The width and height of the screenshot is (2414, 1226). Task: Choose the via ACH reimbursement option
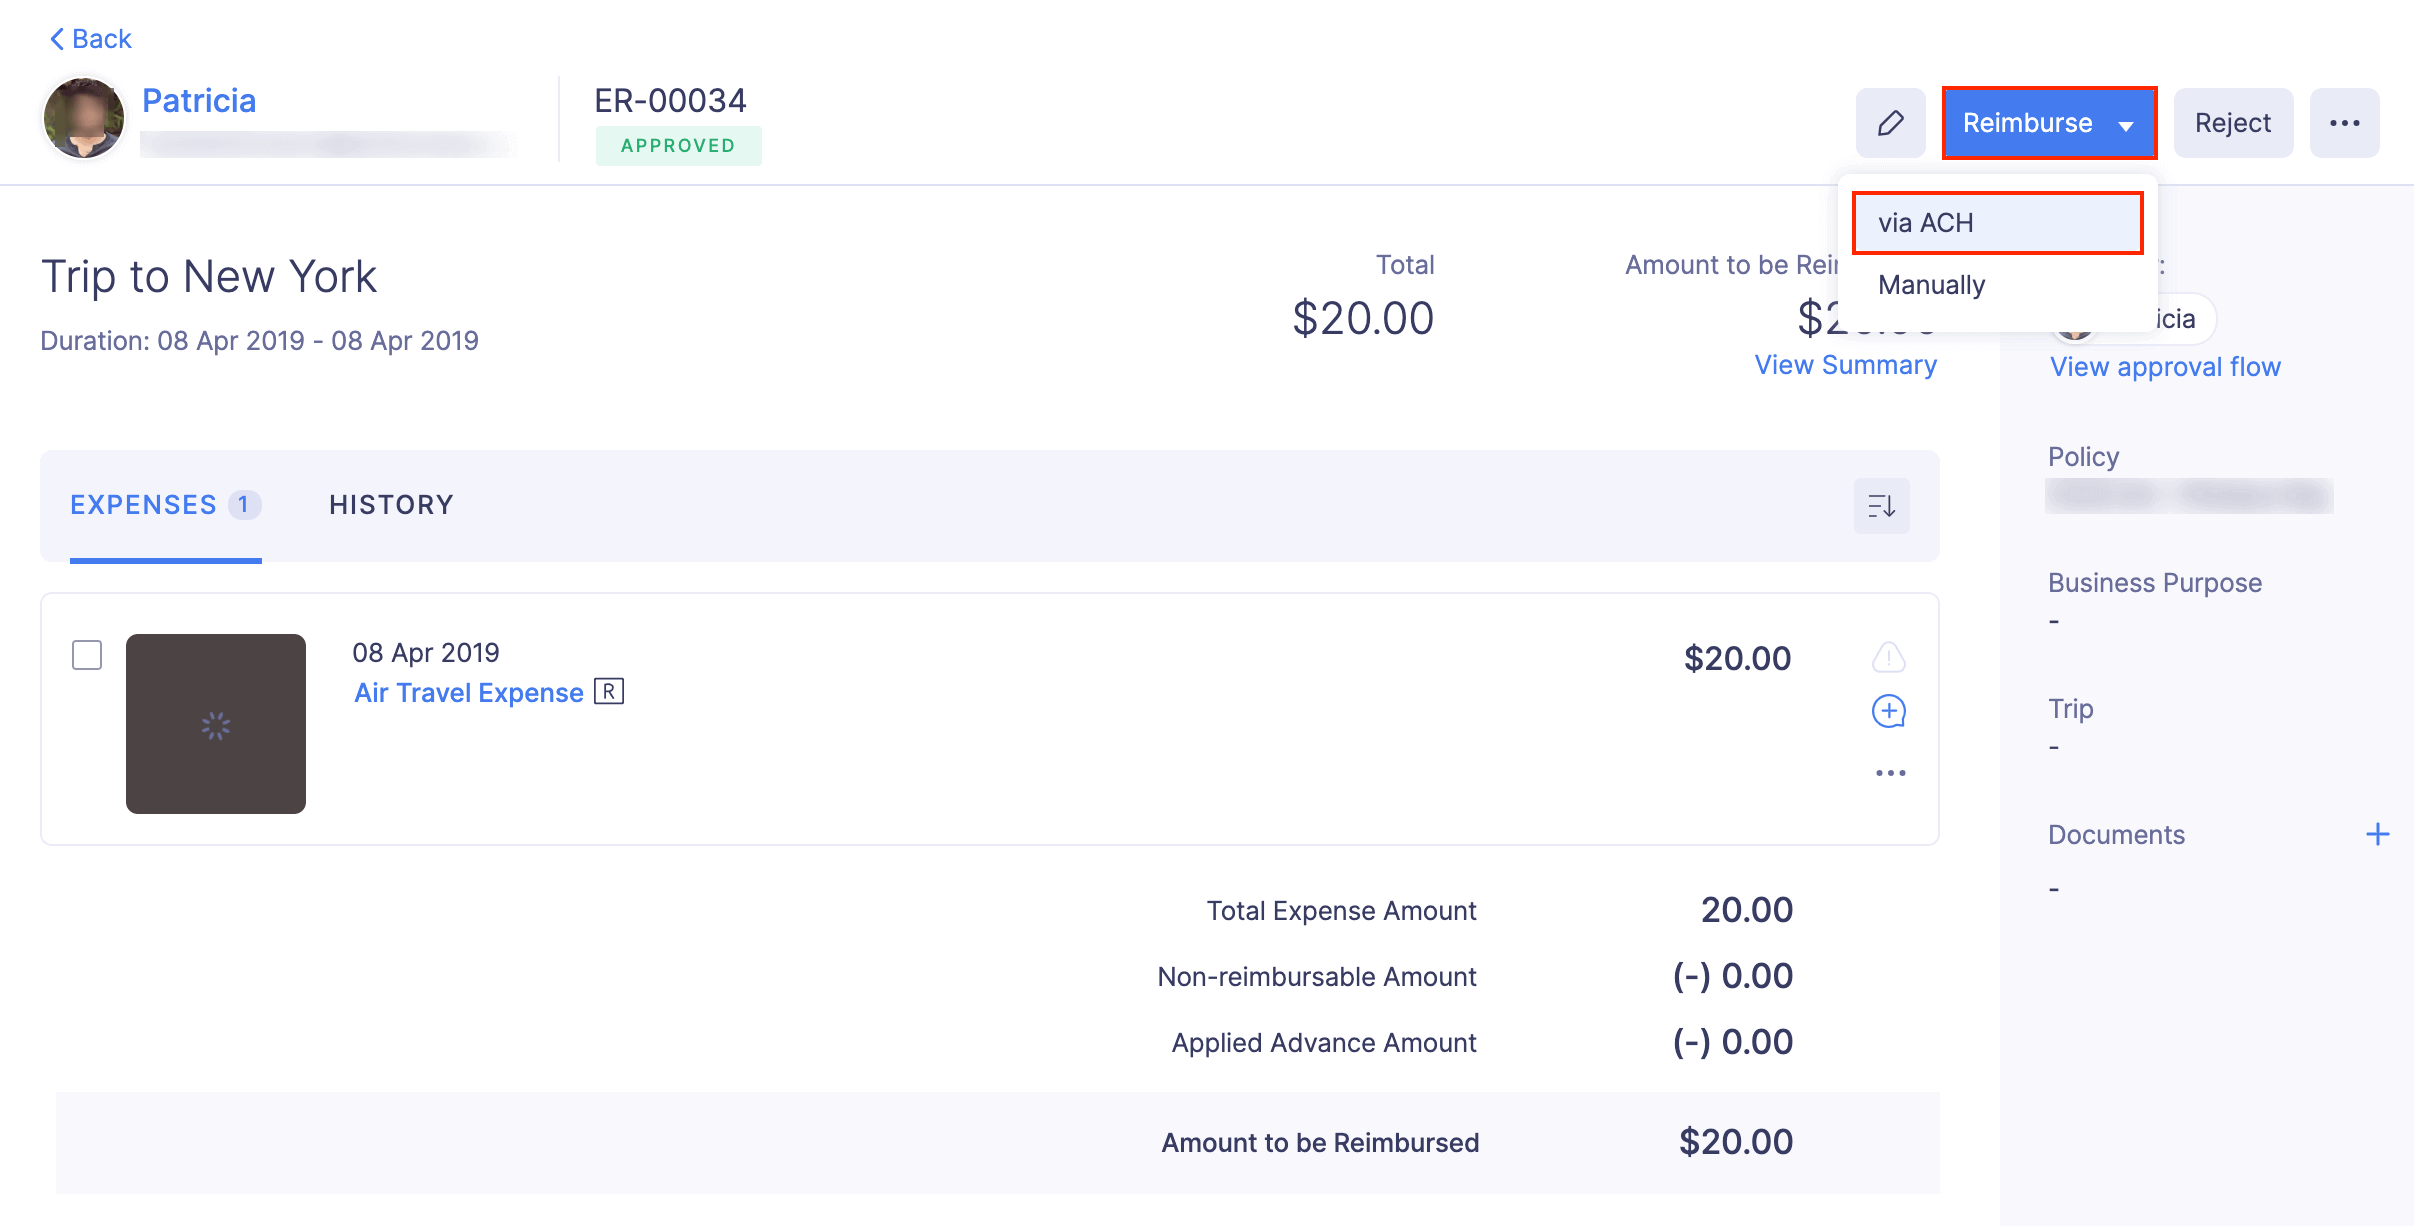pyautogui.click(x=1997, y=223)
